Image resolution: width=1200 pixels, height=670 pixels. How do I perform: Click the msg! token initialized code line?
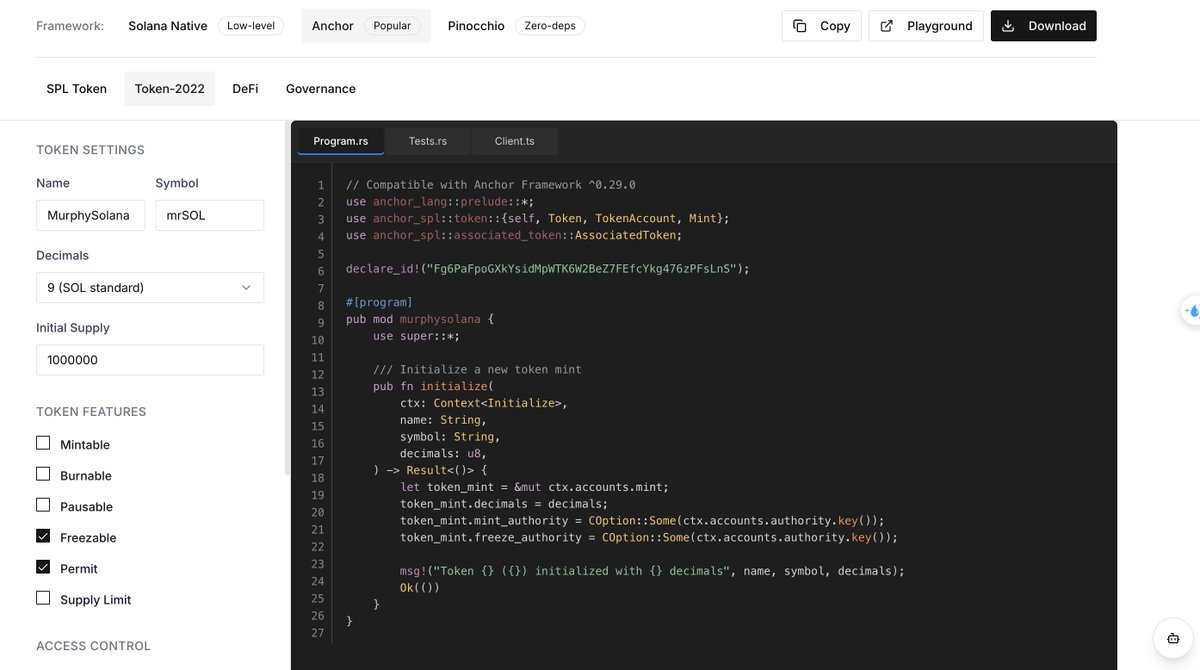652,571
